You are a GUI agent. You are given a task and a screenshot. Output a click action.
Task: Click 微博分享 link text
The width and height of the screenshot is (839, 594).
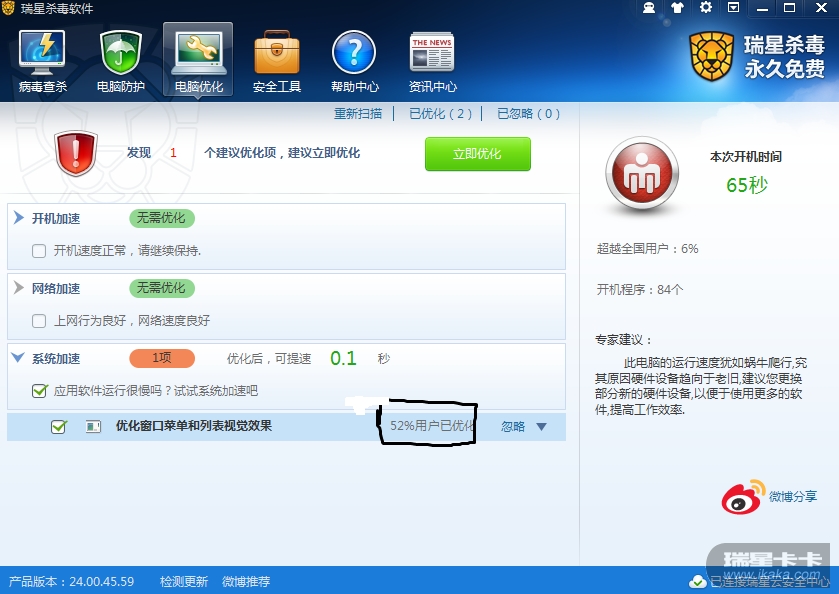[793, 497]
